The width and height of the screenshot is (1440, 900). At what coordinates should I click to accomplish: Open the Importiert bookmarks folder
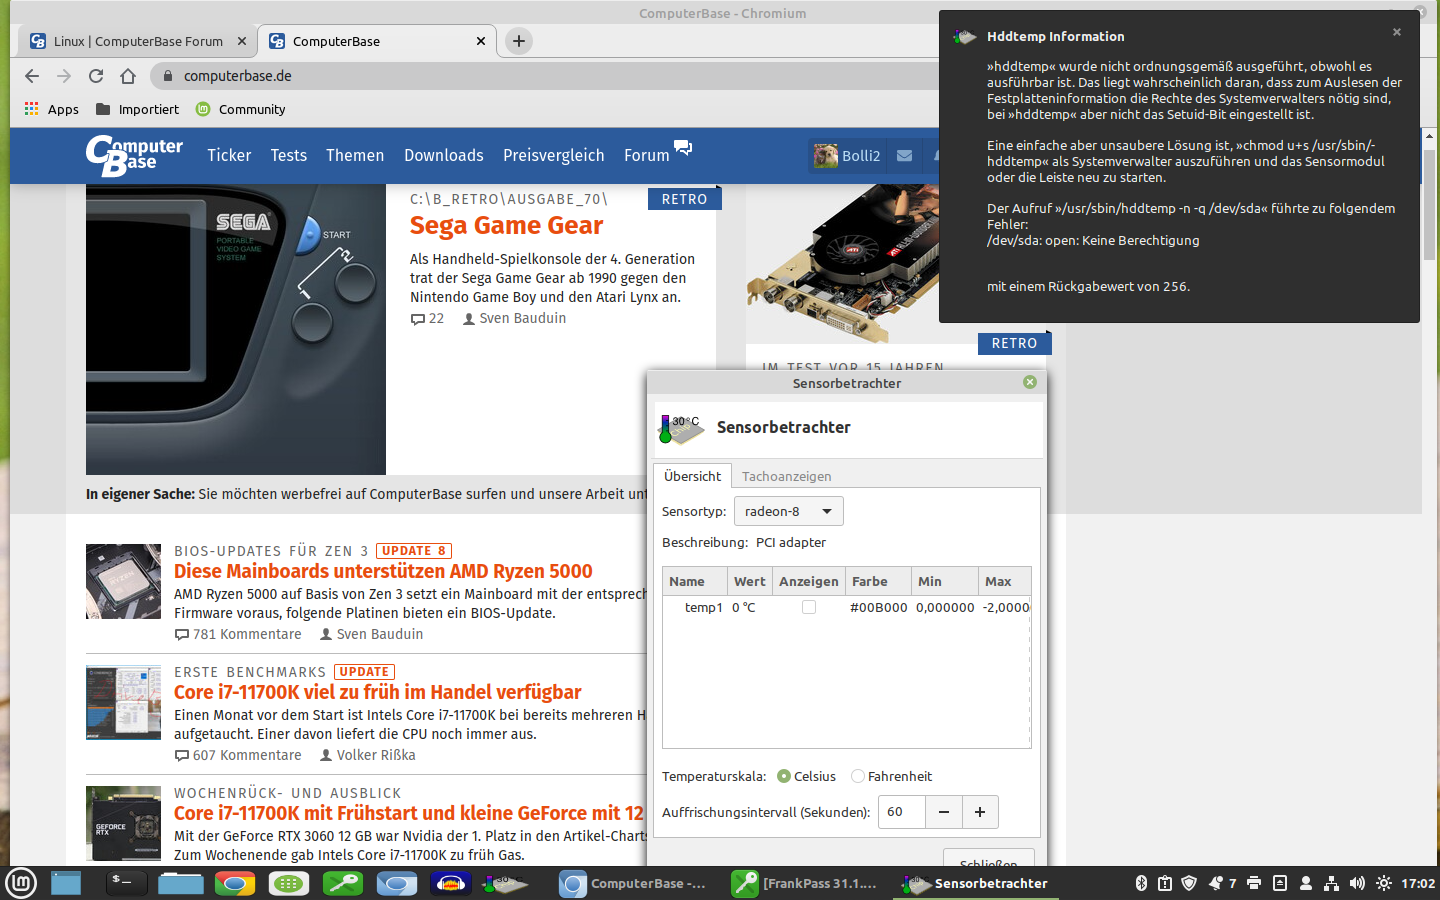click(137, 109)
